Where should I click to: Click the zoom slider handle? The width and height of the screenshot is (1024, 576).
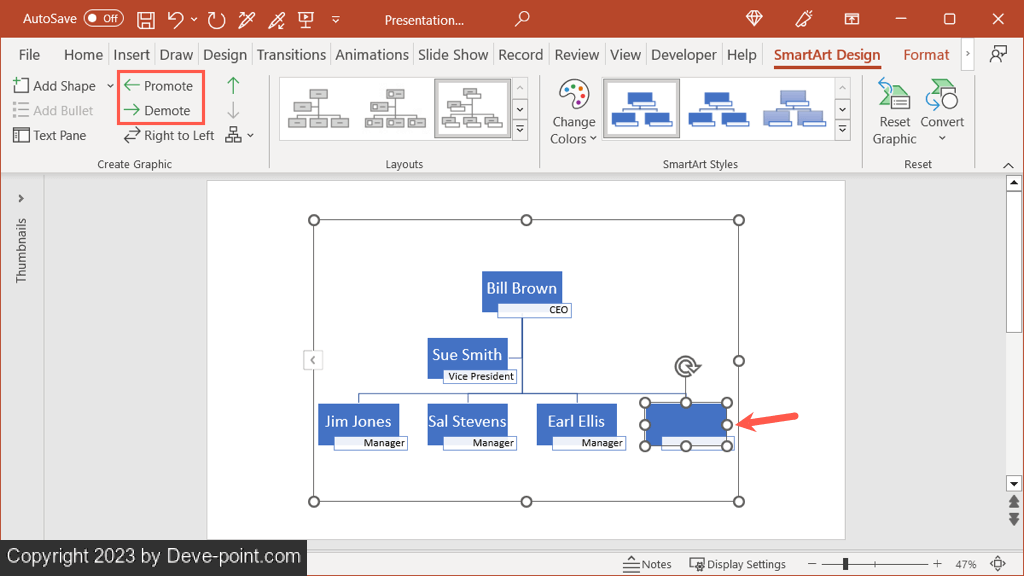(x=846, y=564)
